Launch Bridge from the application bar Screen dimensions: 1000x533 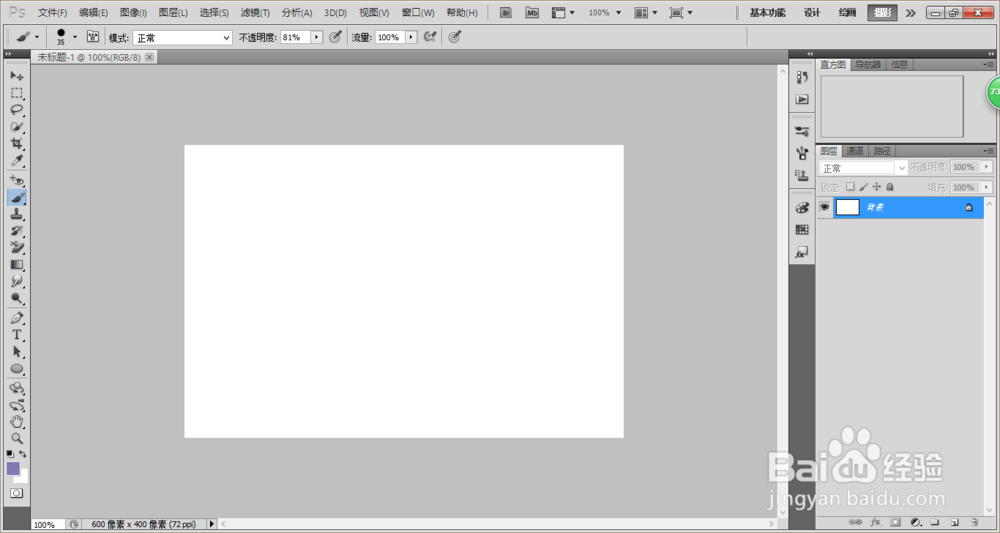pos(506,12)
